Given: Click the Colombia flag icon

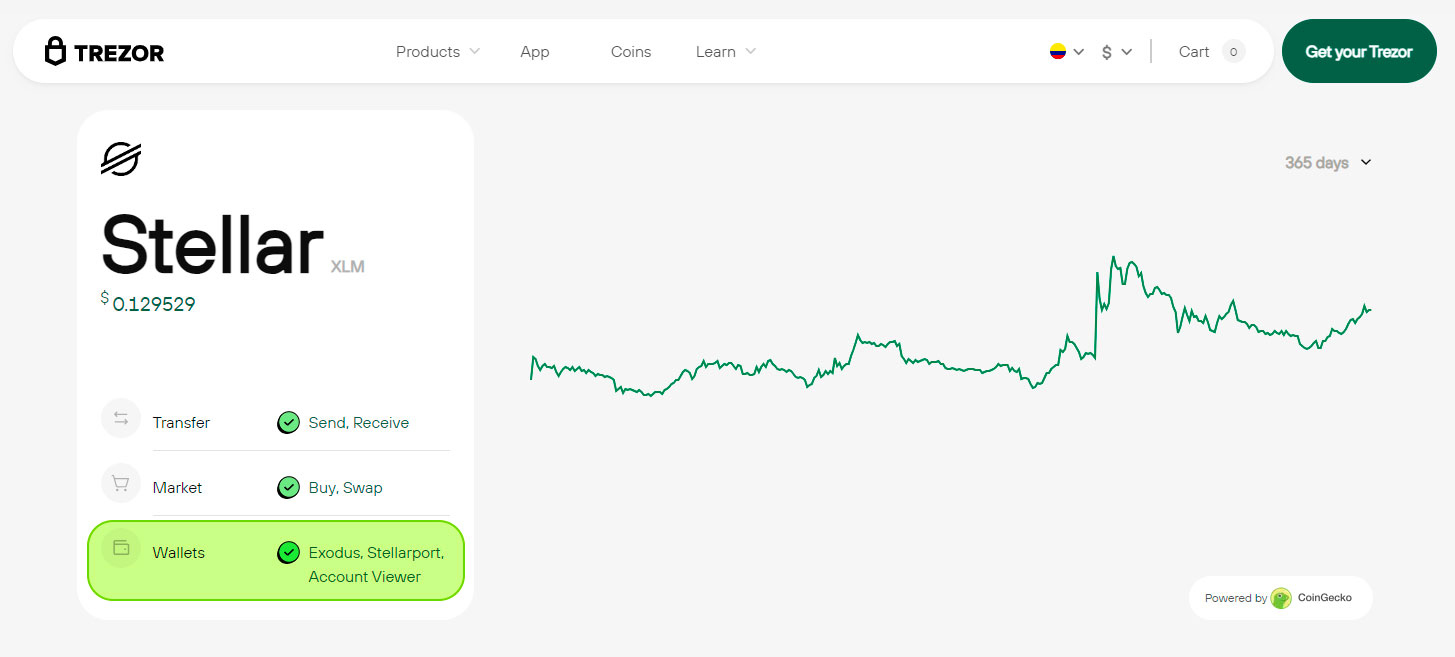Looking at the screenshot, I should point(1058,51).
